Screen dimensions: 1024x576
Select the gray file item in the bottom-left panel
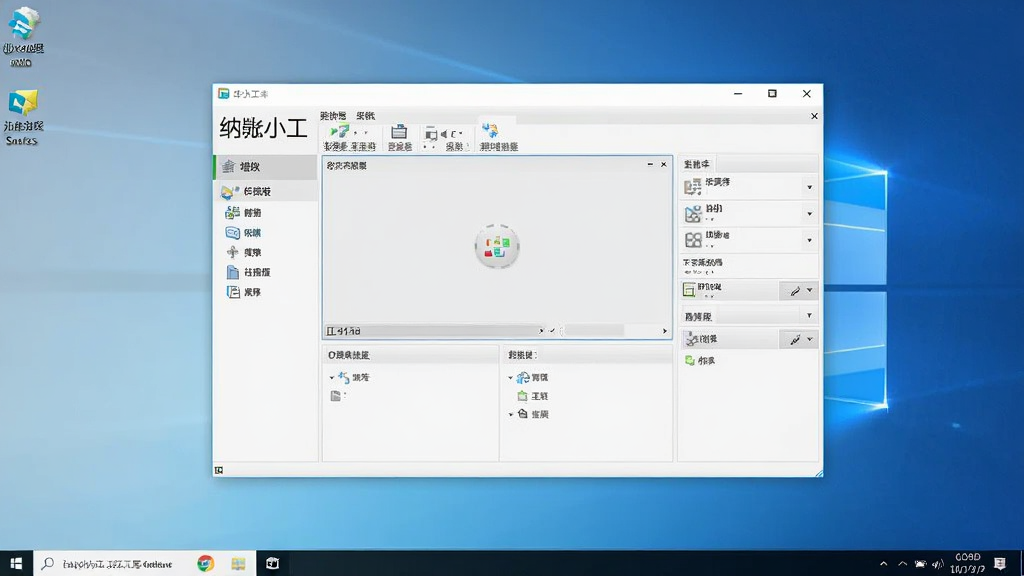[338, 396]
